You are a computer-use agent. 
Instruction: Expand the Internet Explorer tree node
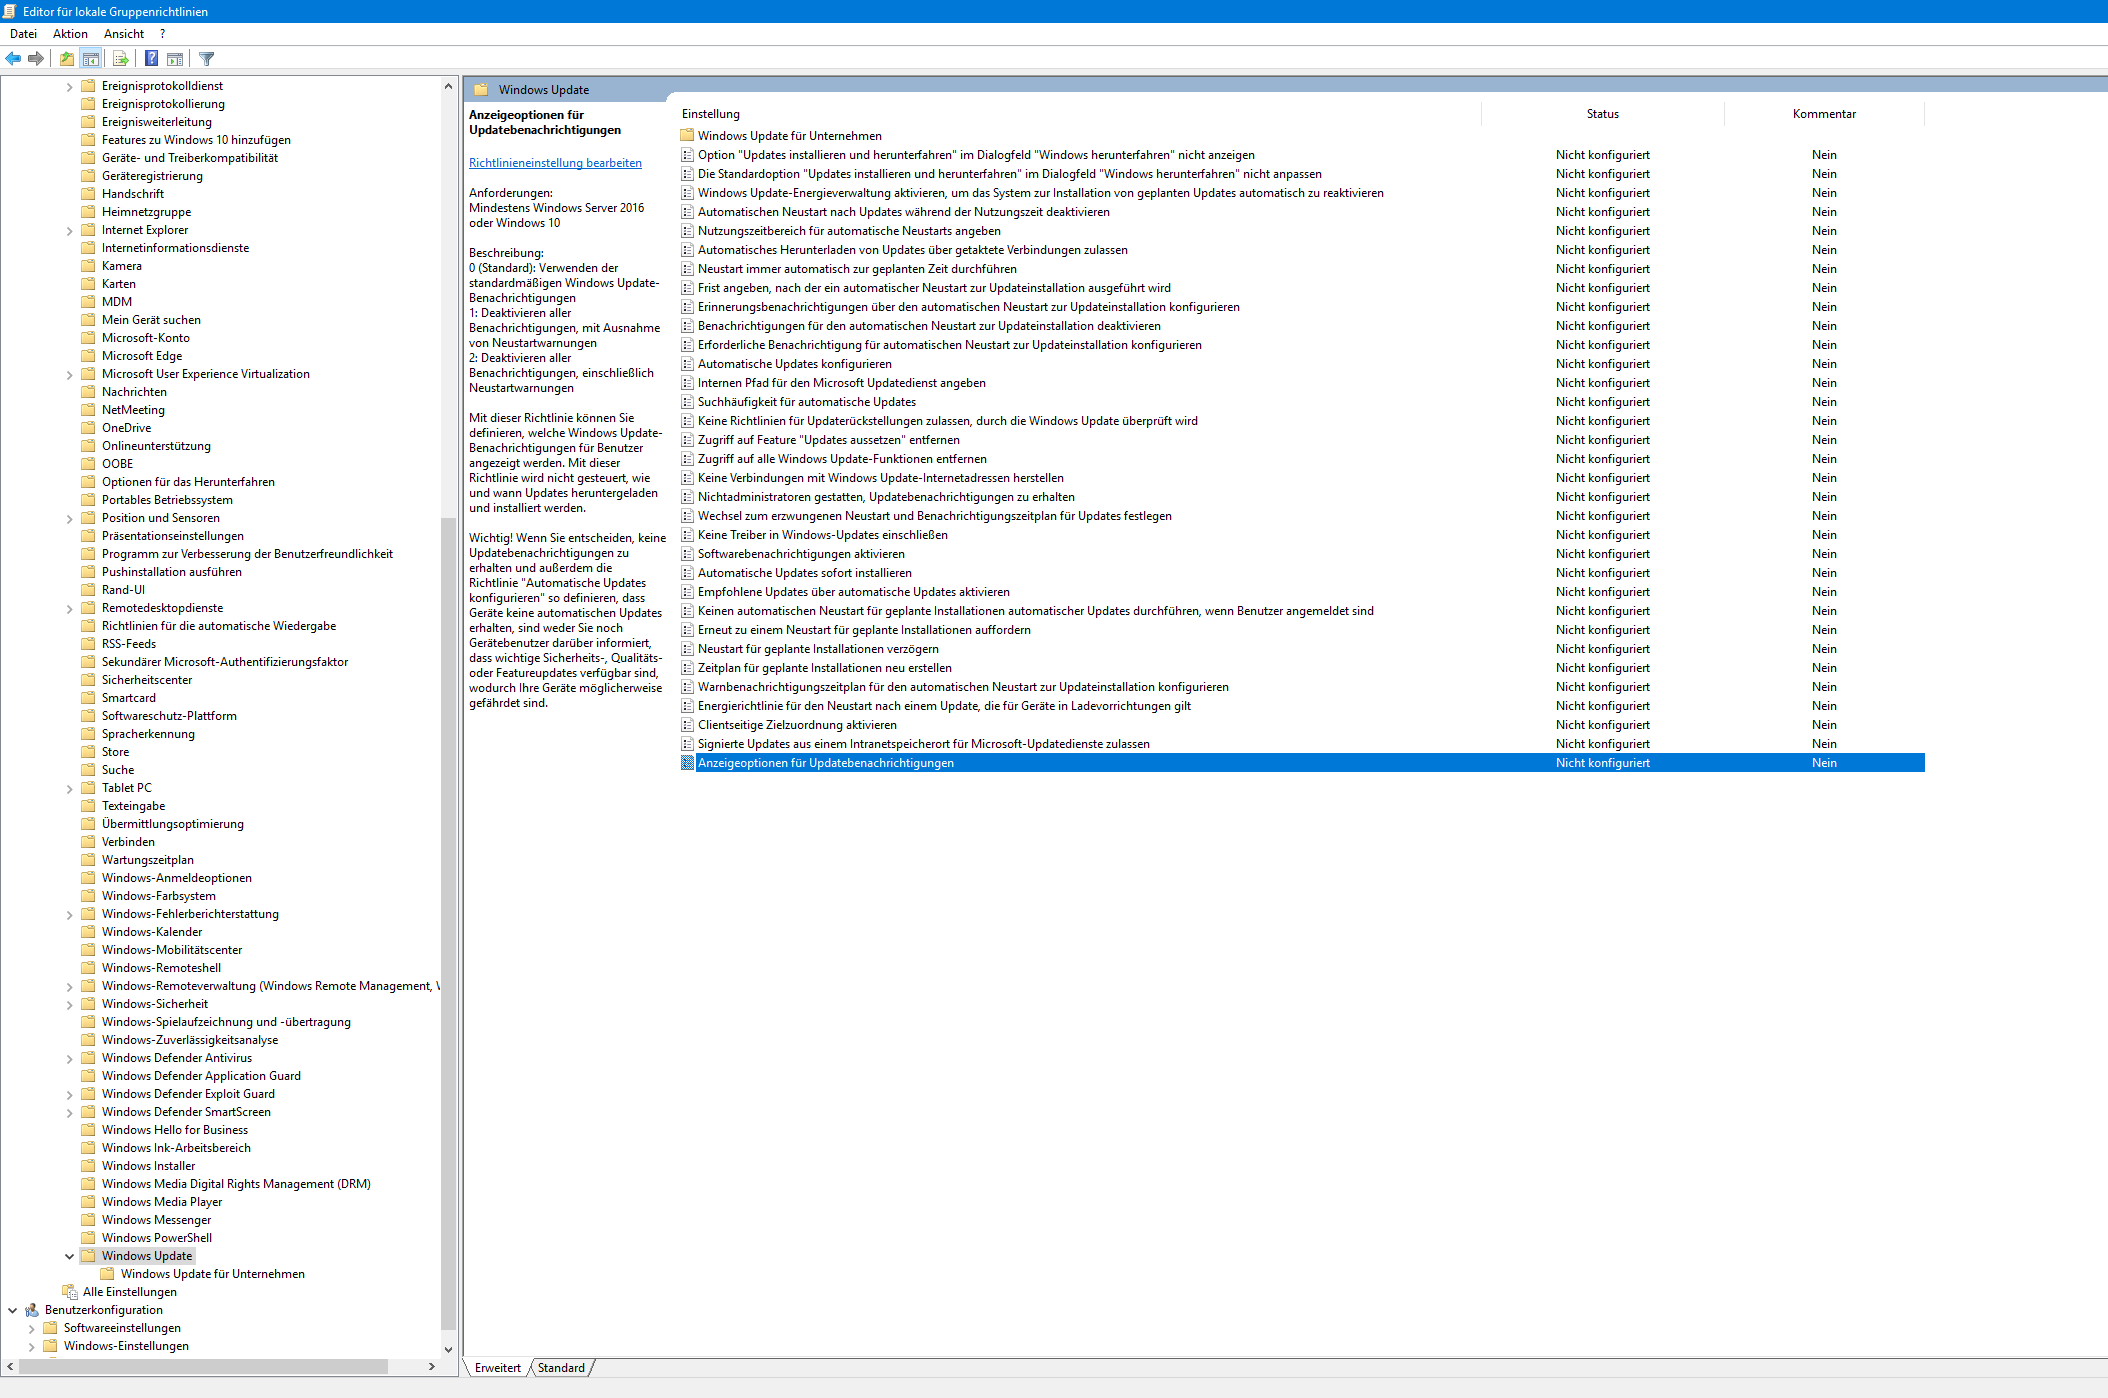[x=69, y=231]
